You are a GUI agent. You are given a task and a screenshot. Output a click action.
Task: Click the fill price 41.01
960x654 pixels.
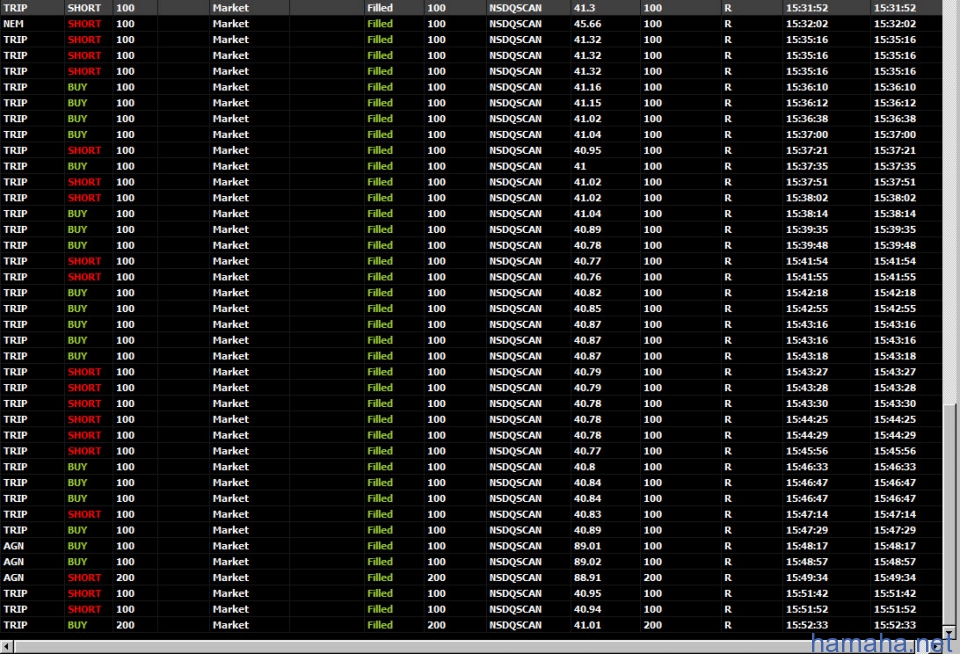coord(587,625)
